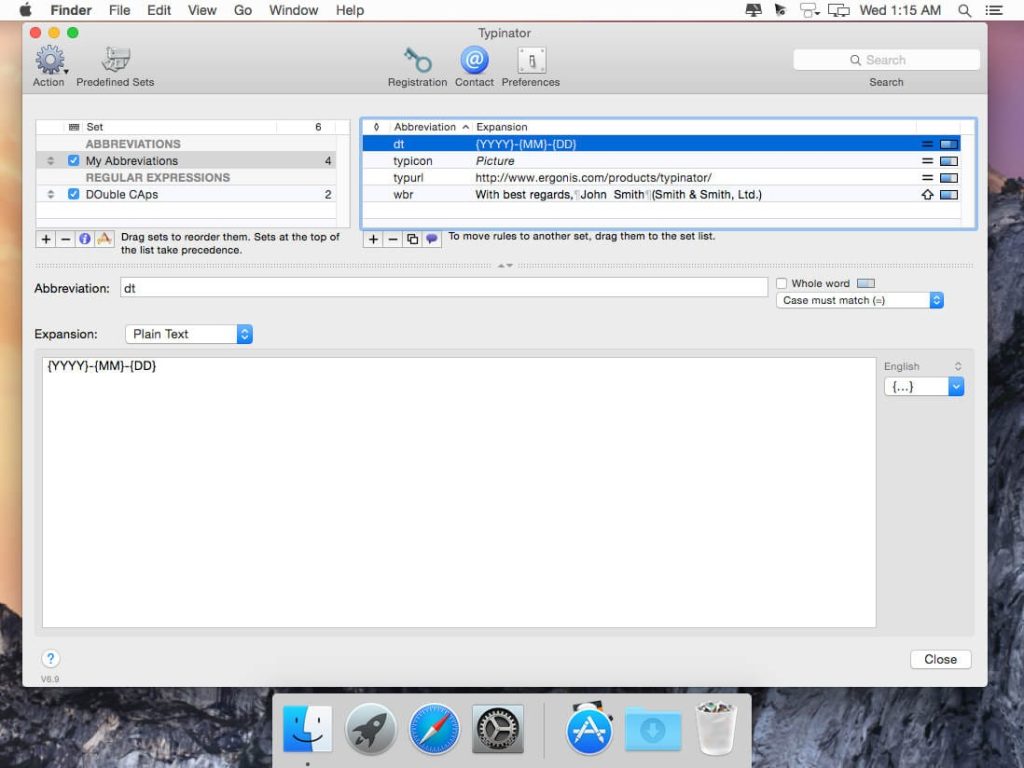This screenshot has height=768, width=1024.
Task: Click the Close button
Action: (x=940, y=659)
